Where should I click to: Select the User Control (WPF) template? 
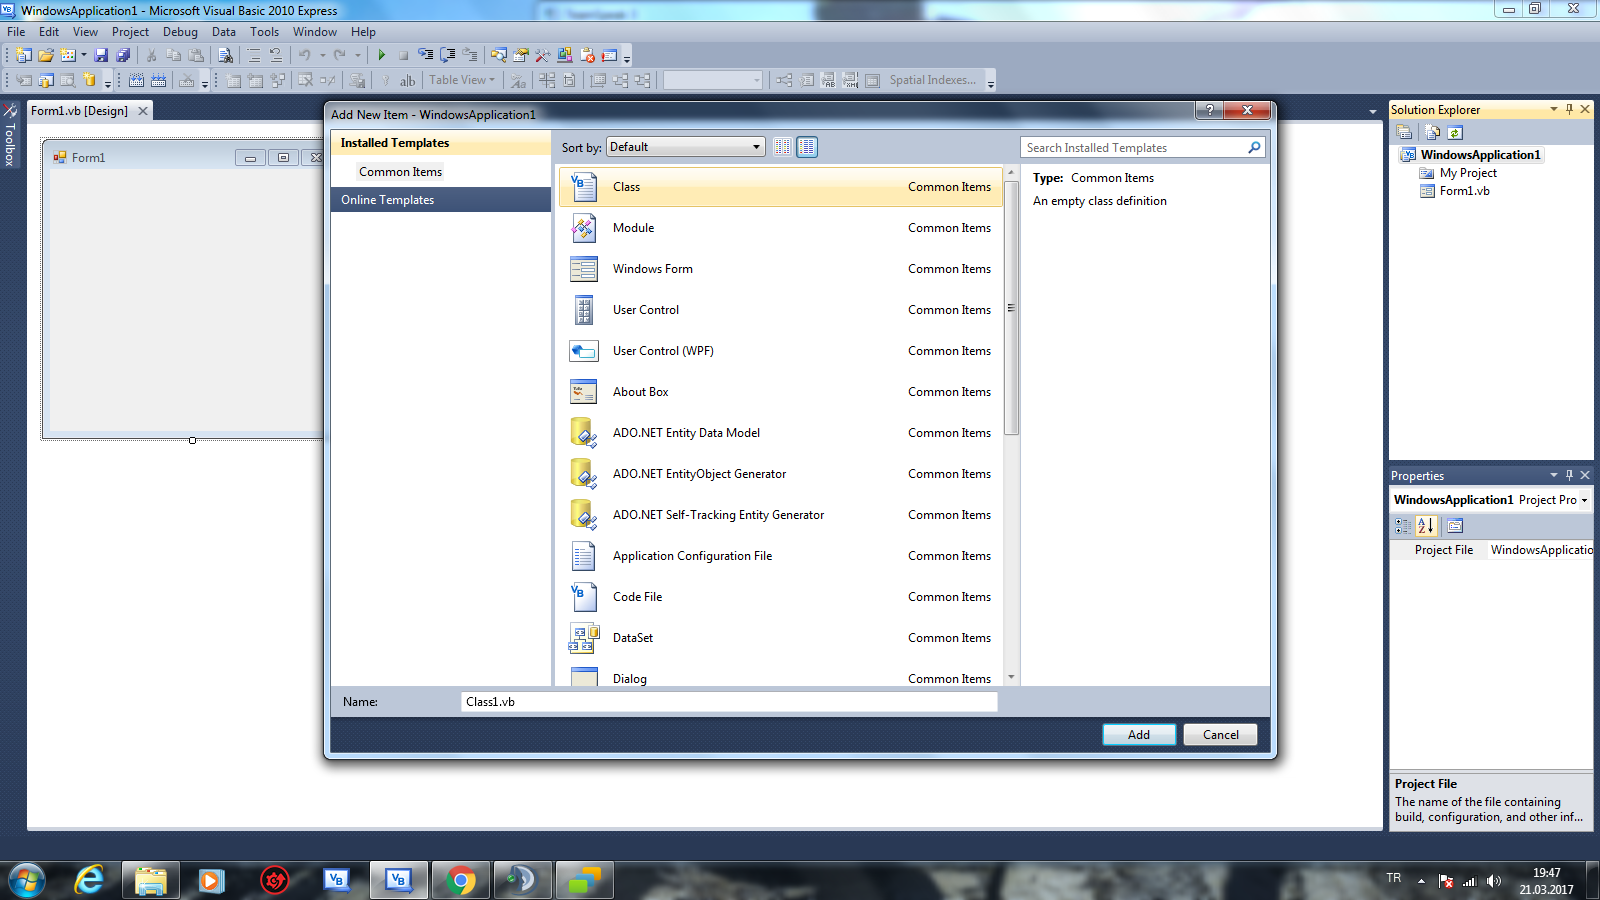pyautogui.click(x=781, y=351)
